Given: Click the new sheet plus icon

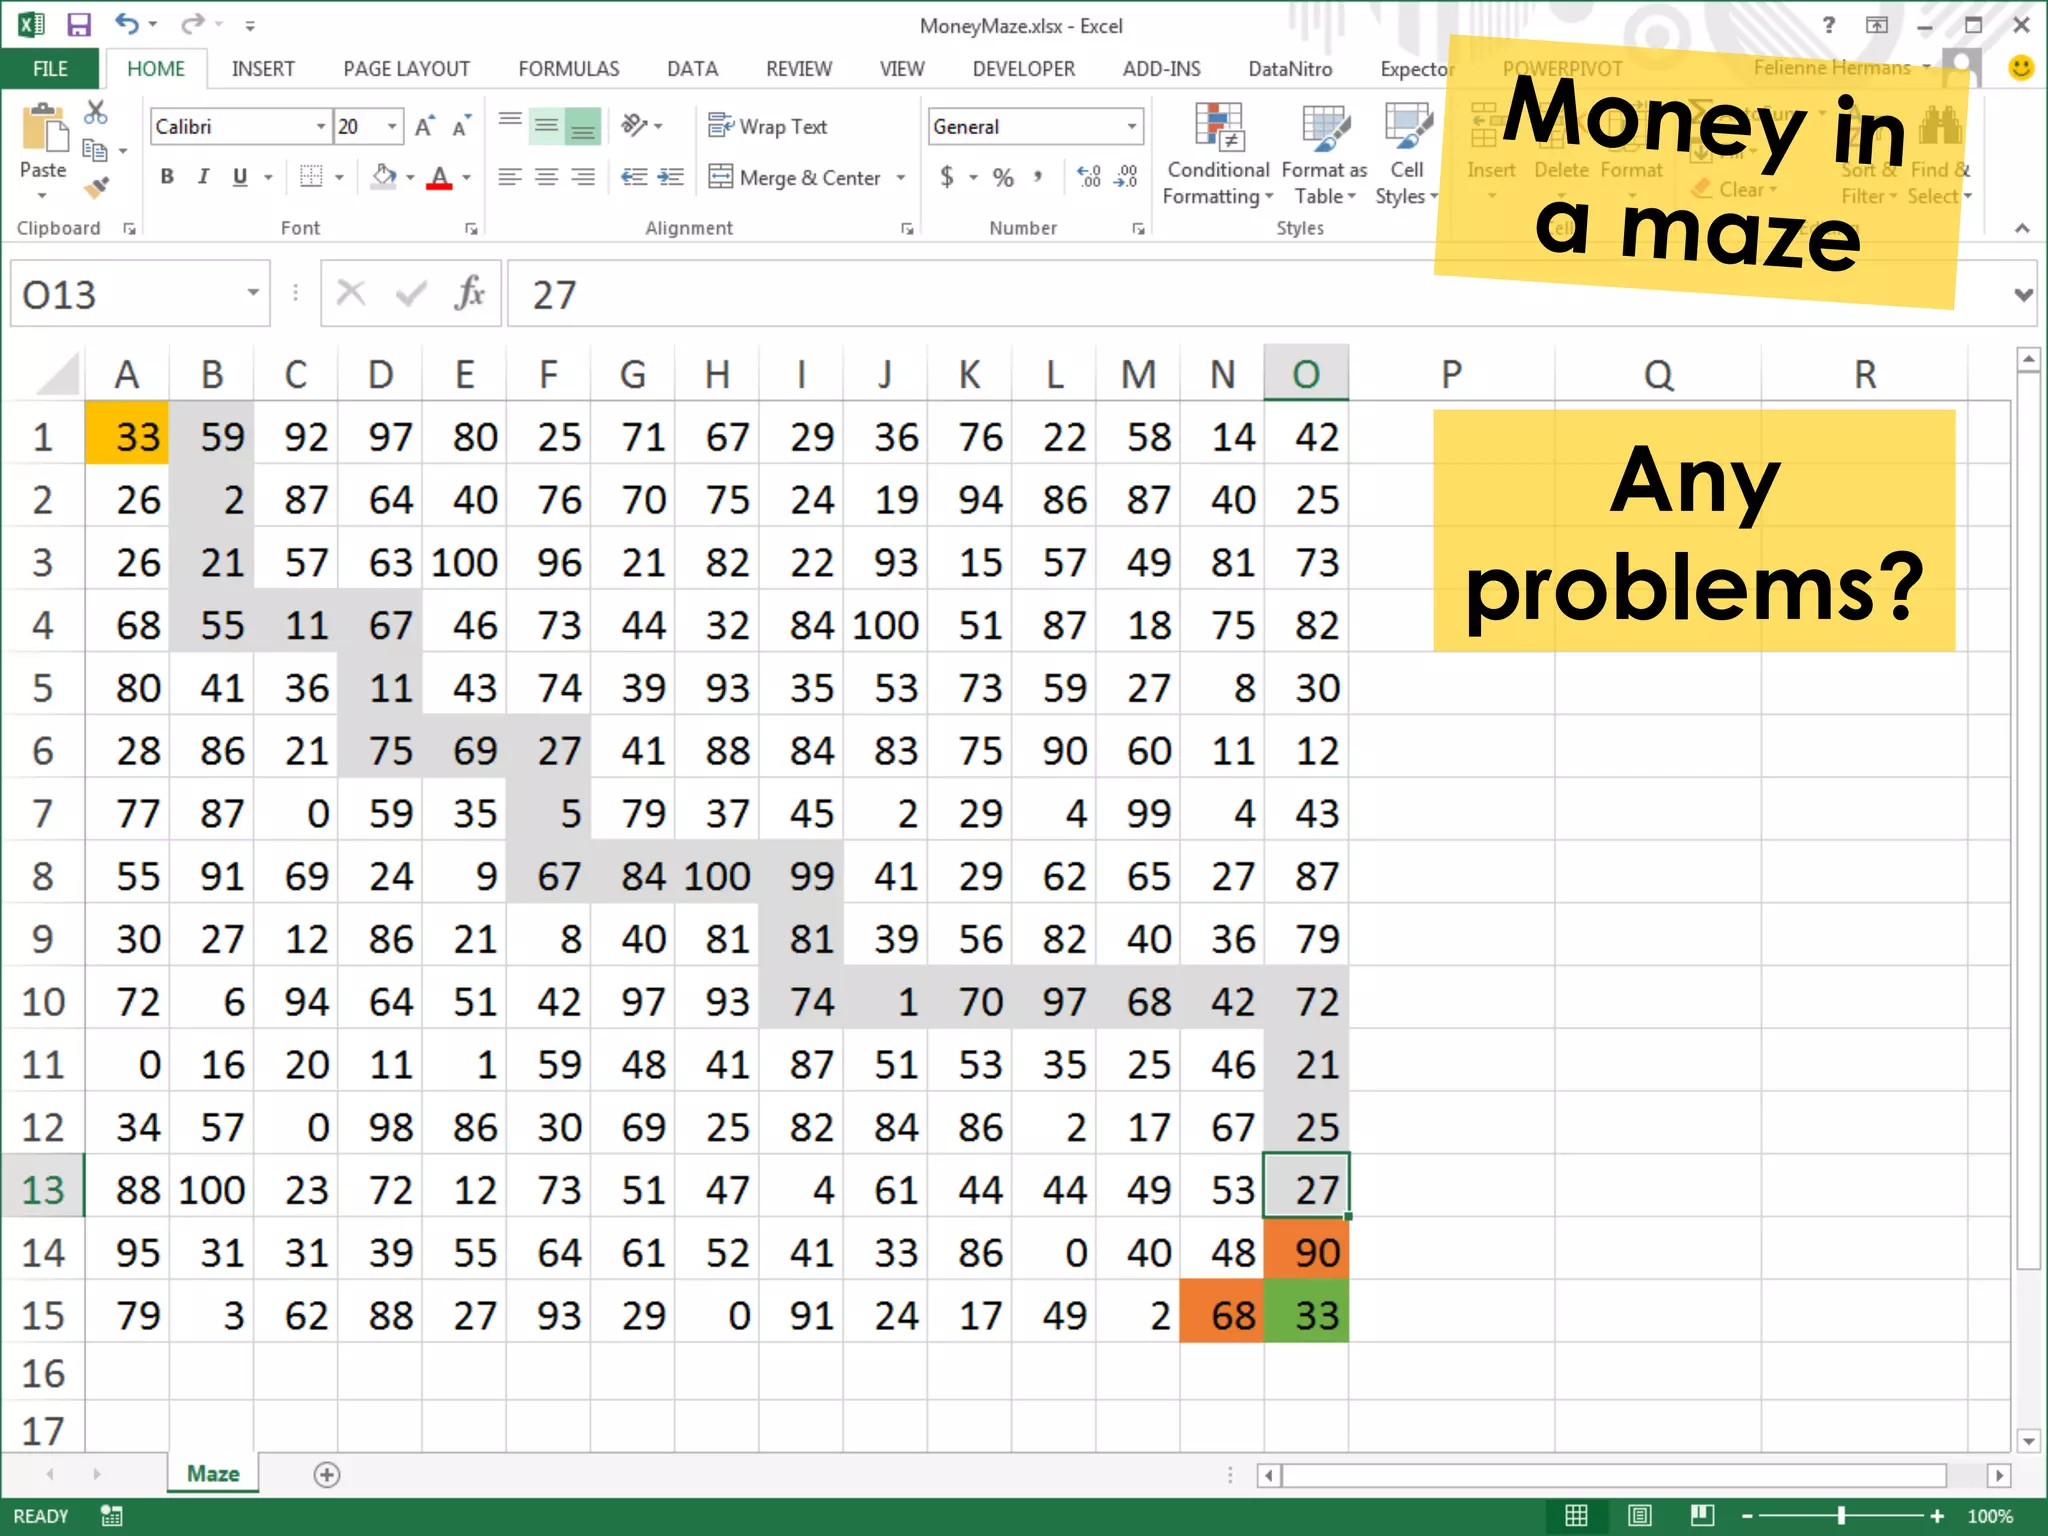Looking at the screenshot, I should pyautogui.click(x=327, y=1474).
